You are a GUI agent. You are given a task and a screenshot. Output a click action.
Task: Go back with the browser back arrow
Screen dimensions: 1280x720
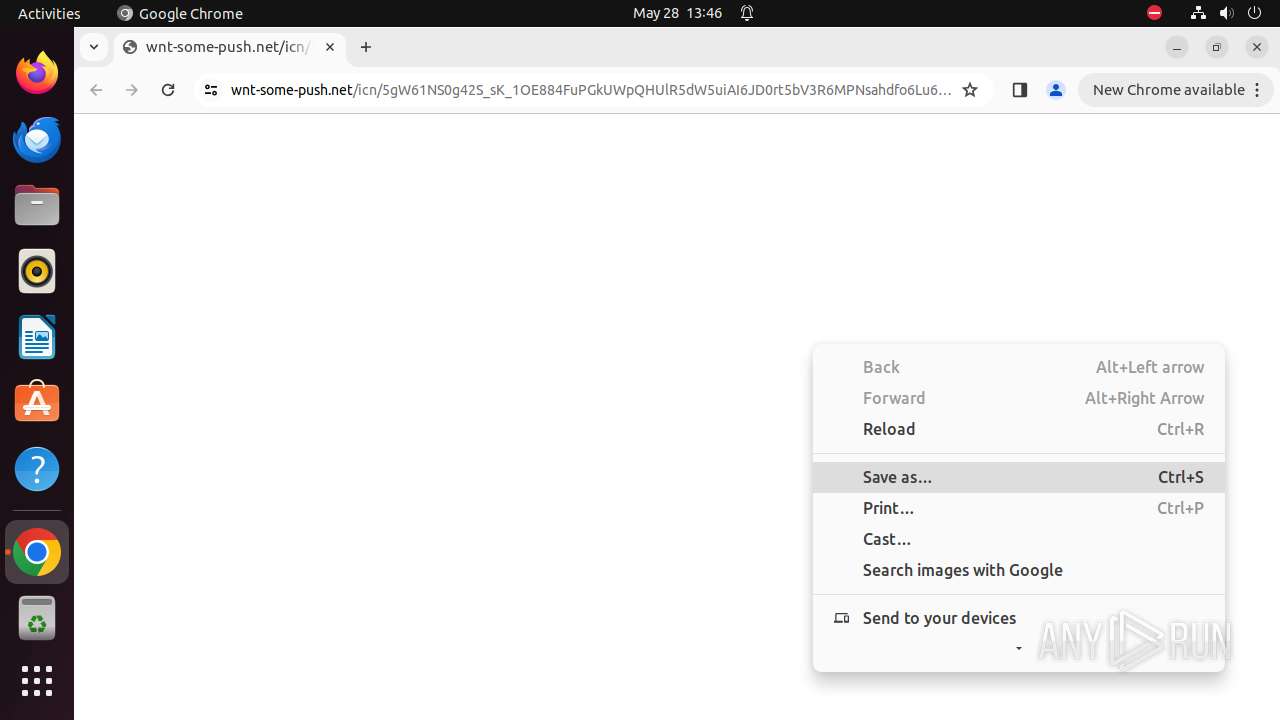click(96, 90)
